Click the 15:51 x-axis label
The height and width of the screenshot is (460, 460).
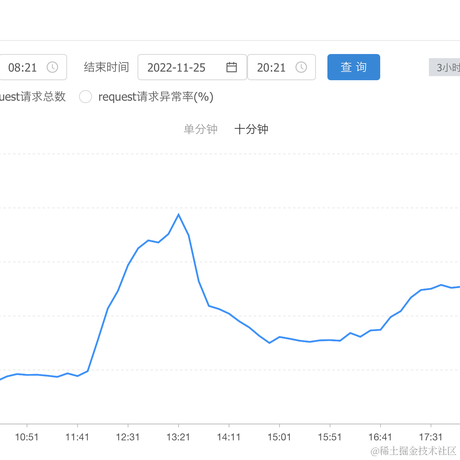(330, 437)
